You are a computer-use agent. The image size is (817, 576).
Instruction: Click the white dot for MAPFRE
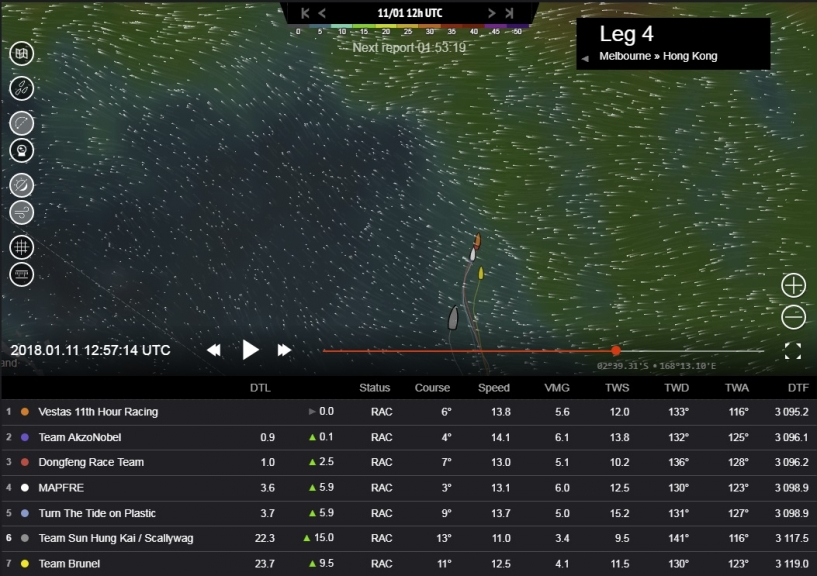tap(24, 488)
